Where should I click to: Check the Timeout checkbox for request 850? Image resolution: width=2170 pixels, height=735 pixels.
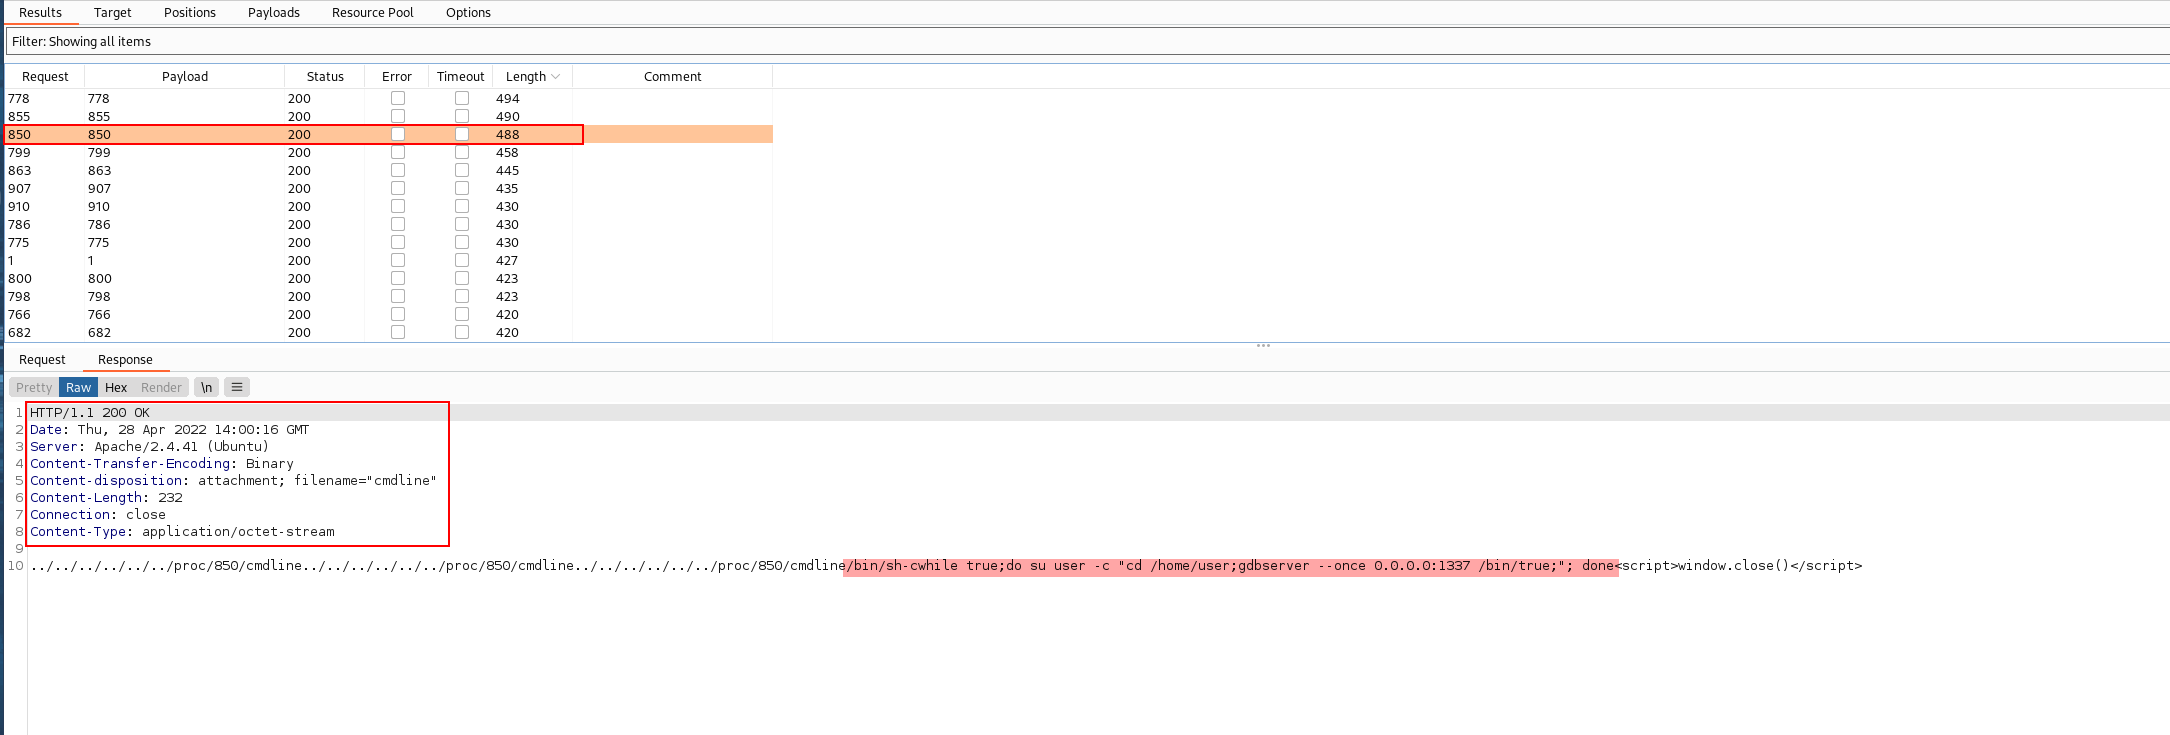point(462,134)
